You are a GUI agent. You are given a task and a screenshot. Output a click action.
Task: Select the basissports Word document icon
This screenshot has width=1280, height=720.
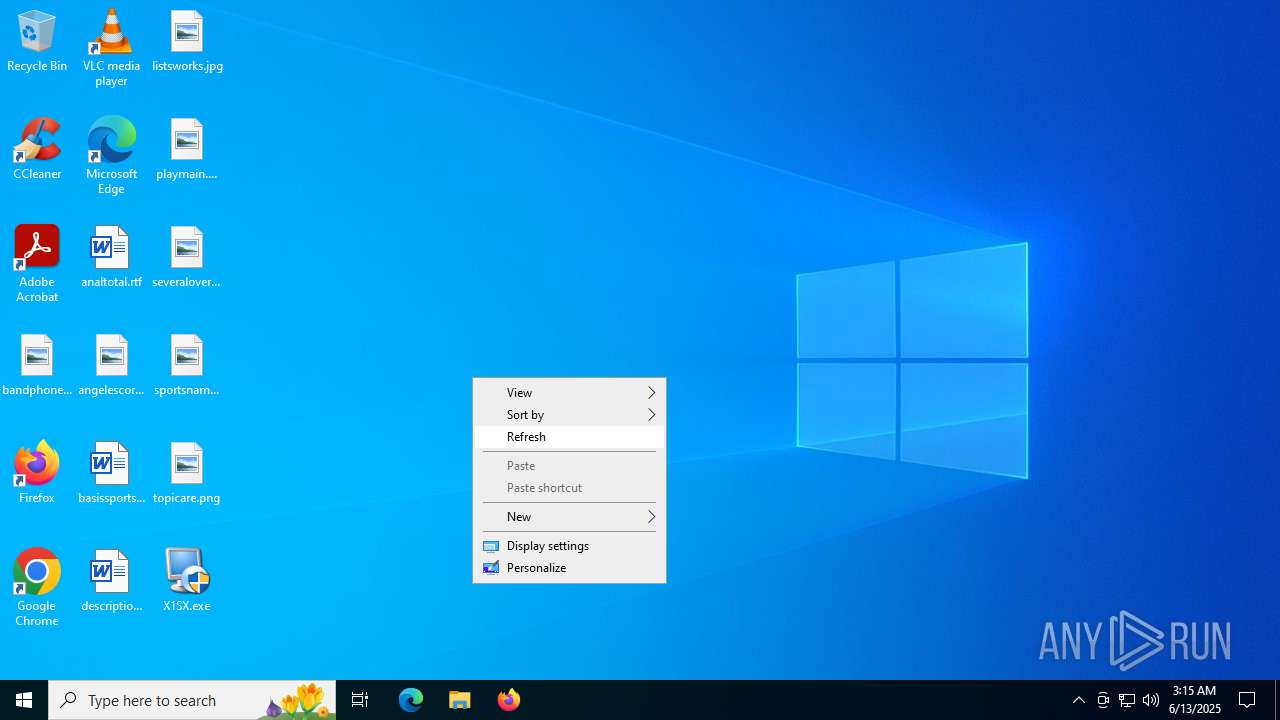point(111,472)
